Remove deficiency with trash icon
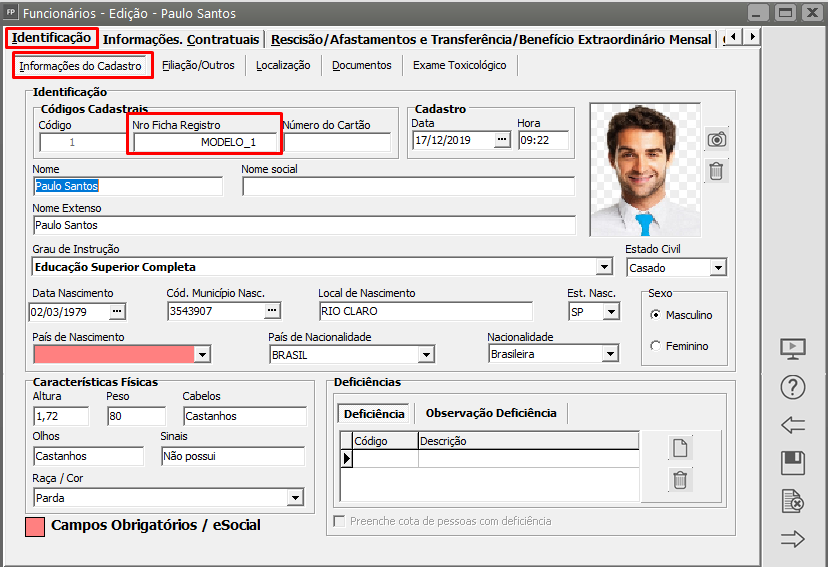828x567 pixels. pyautogui.click(x=680, y=480)
